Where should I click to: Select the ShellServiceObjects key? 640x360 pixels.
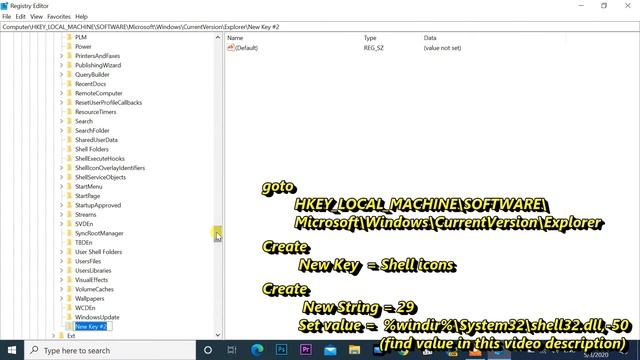pyautogui.click(x=100, y=177)
